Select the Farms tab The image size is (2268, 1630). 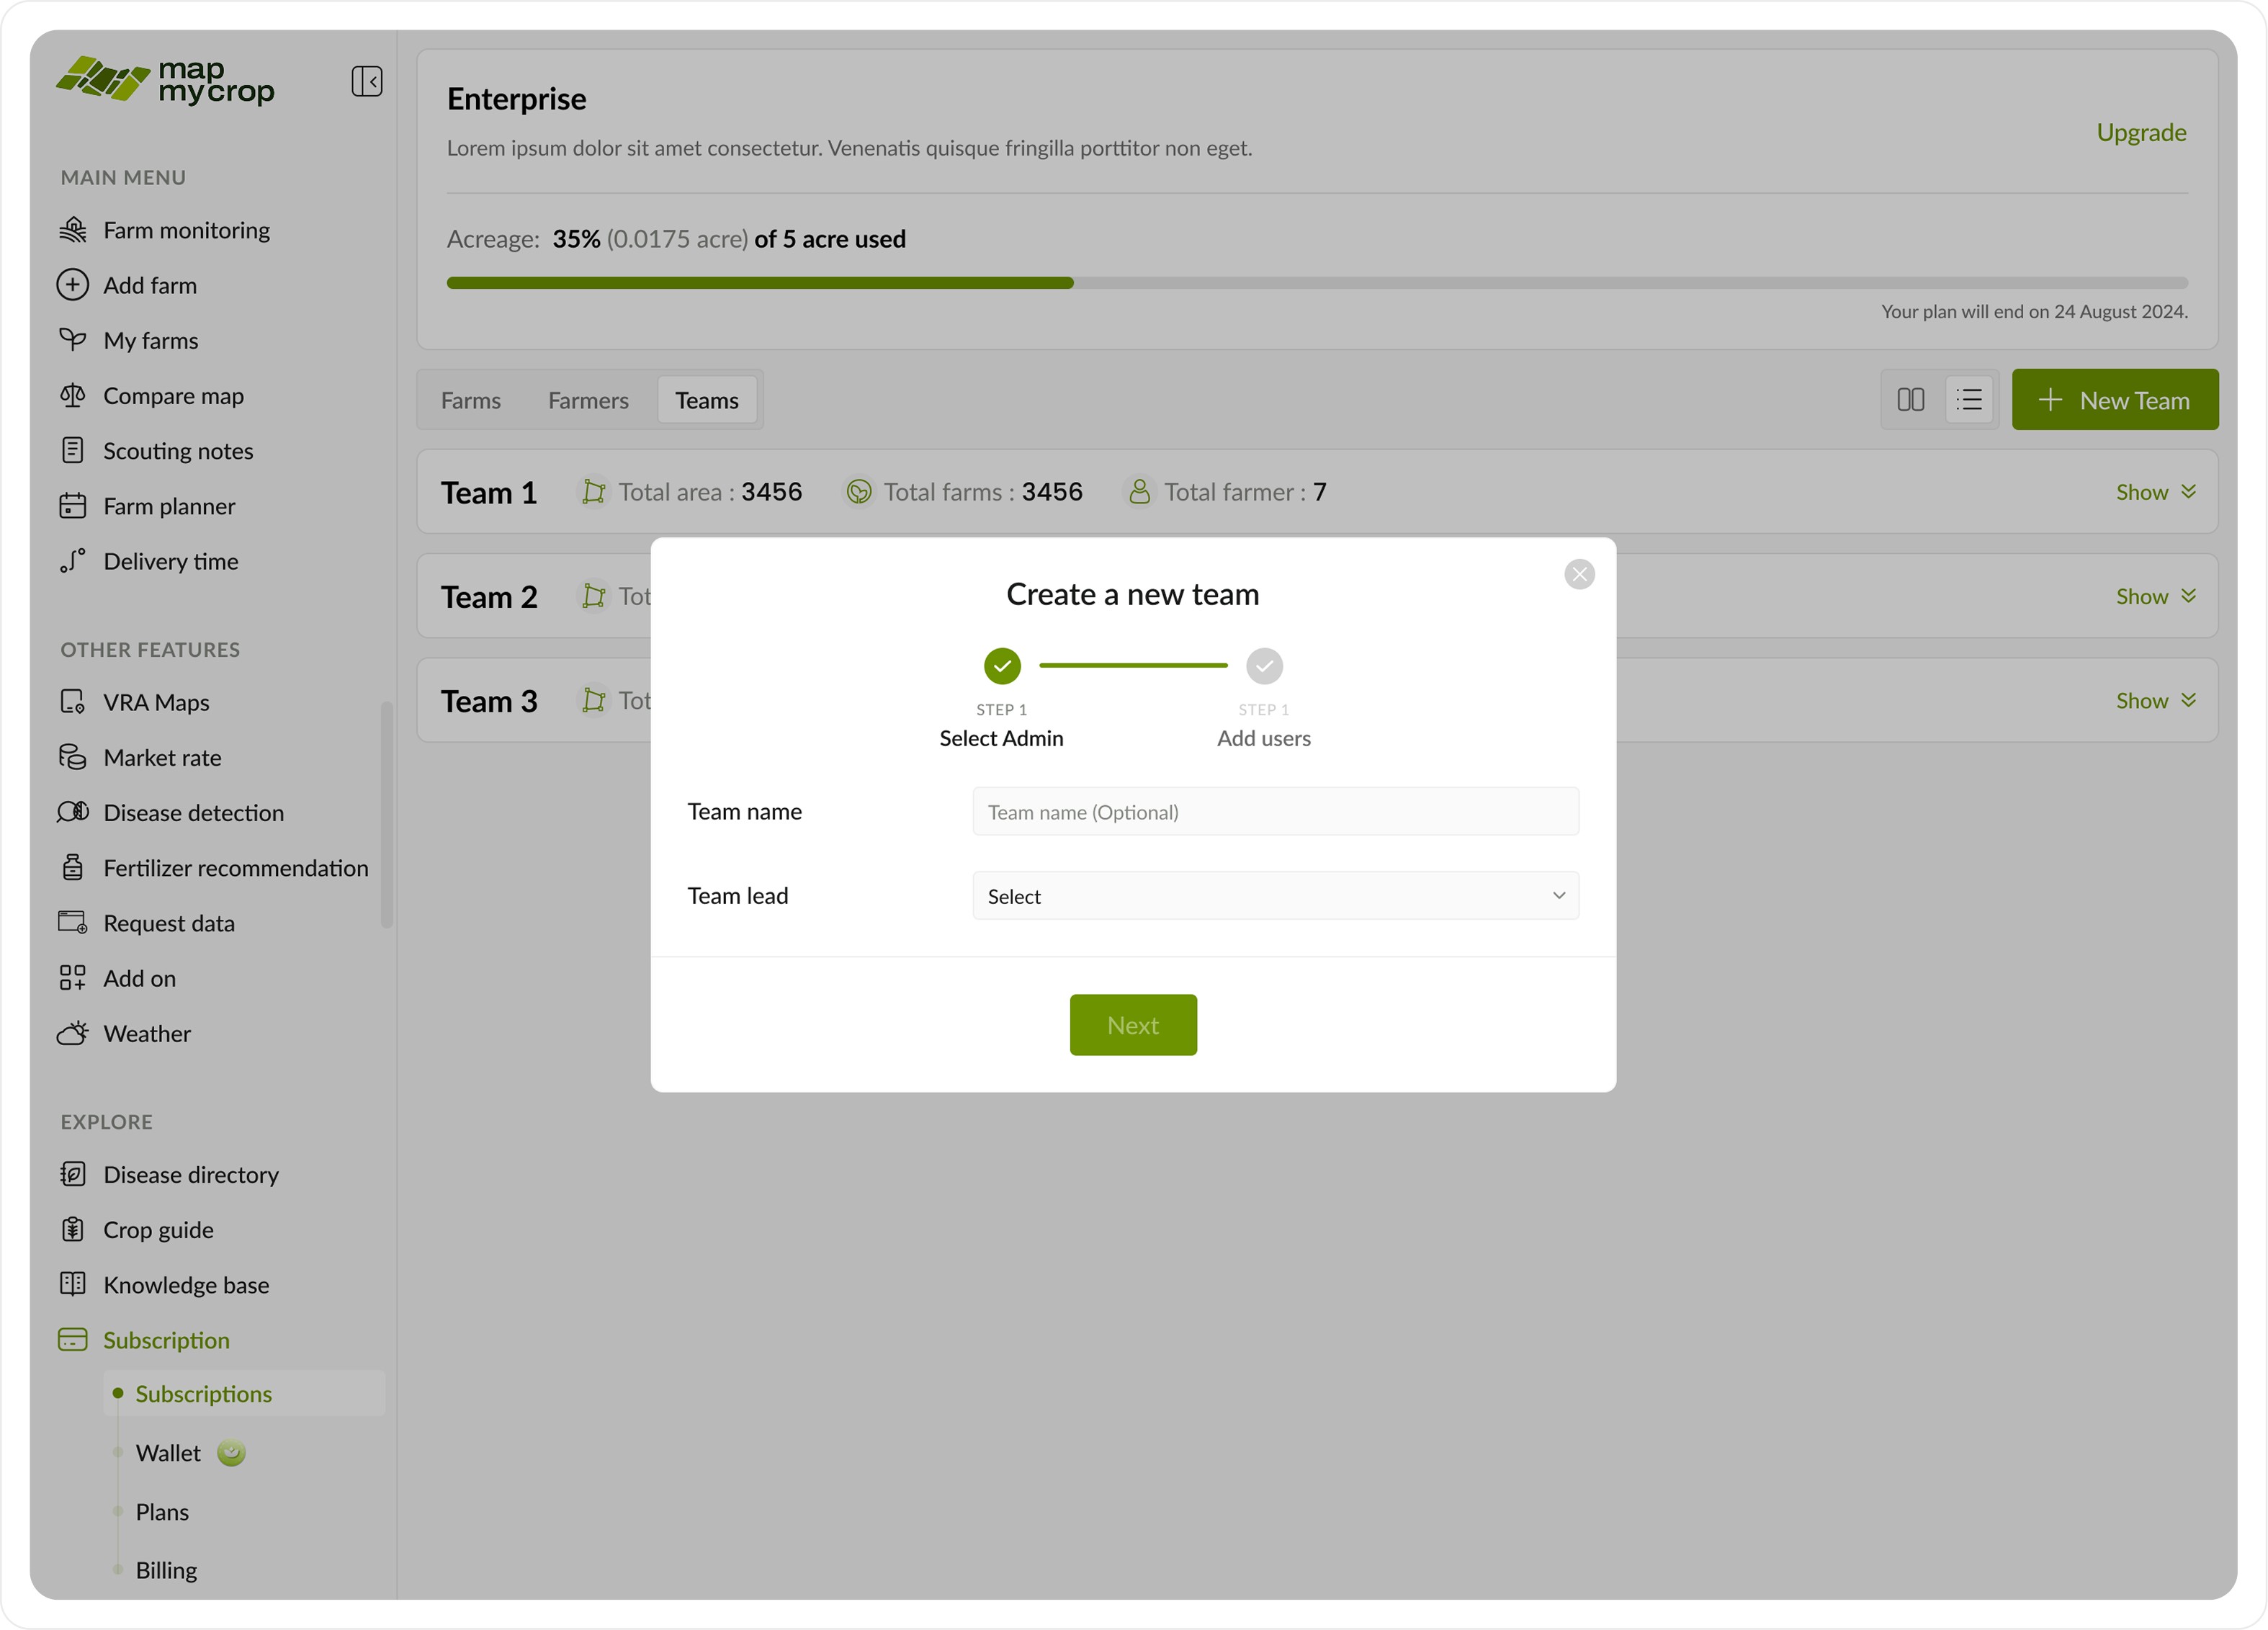point(471,401)
